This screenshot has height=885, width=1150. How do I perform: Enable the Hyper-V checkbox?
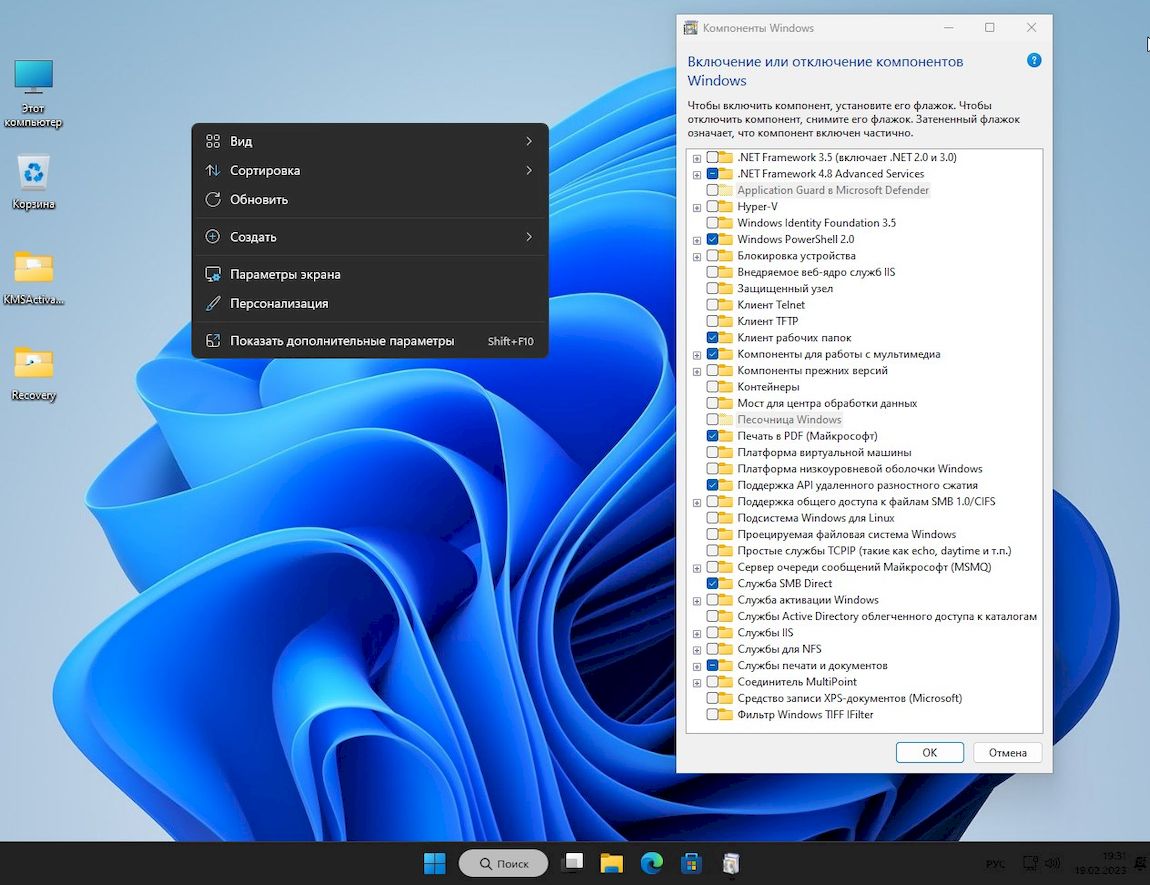point(713,207)
